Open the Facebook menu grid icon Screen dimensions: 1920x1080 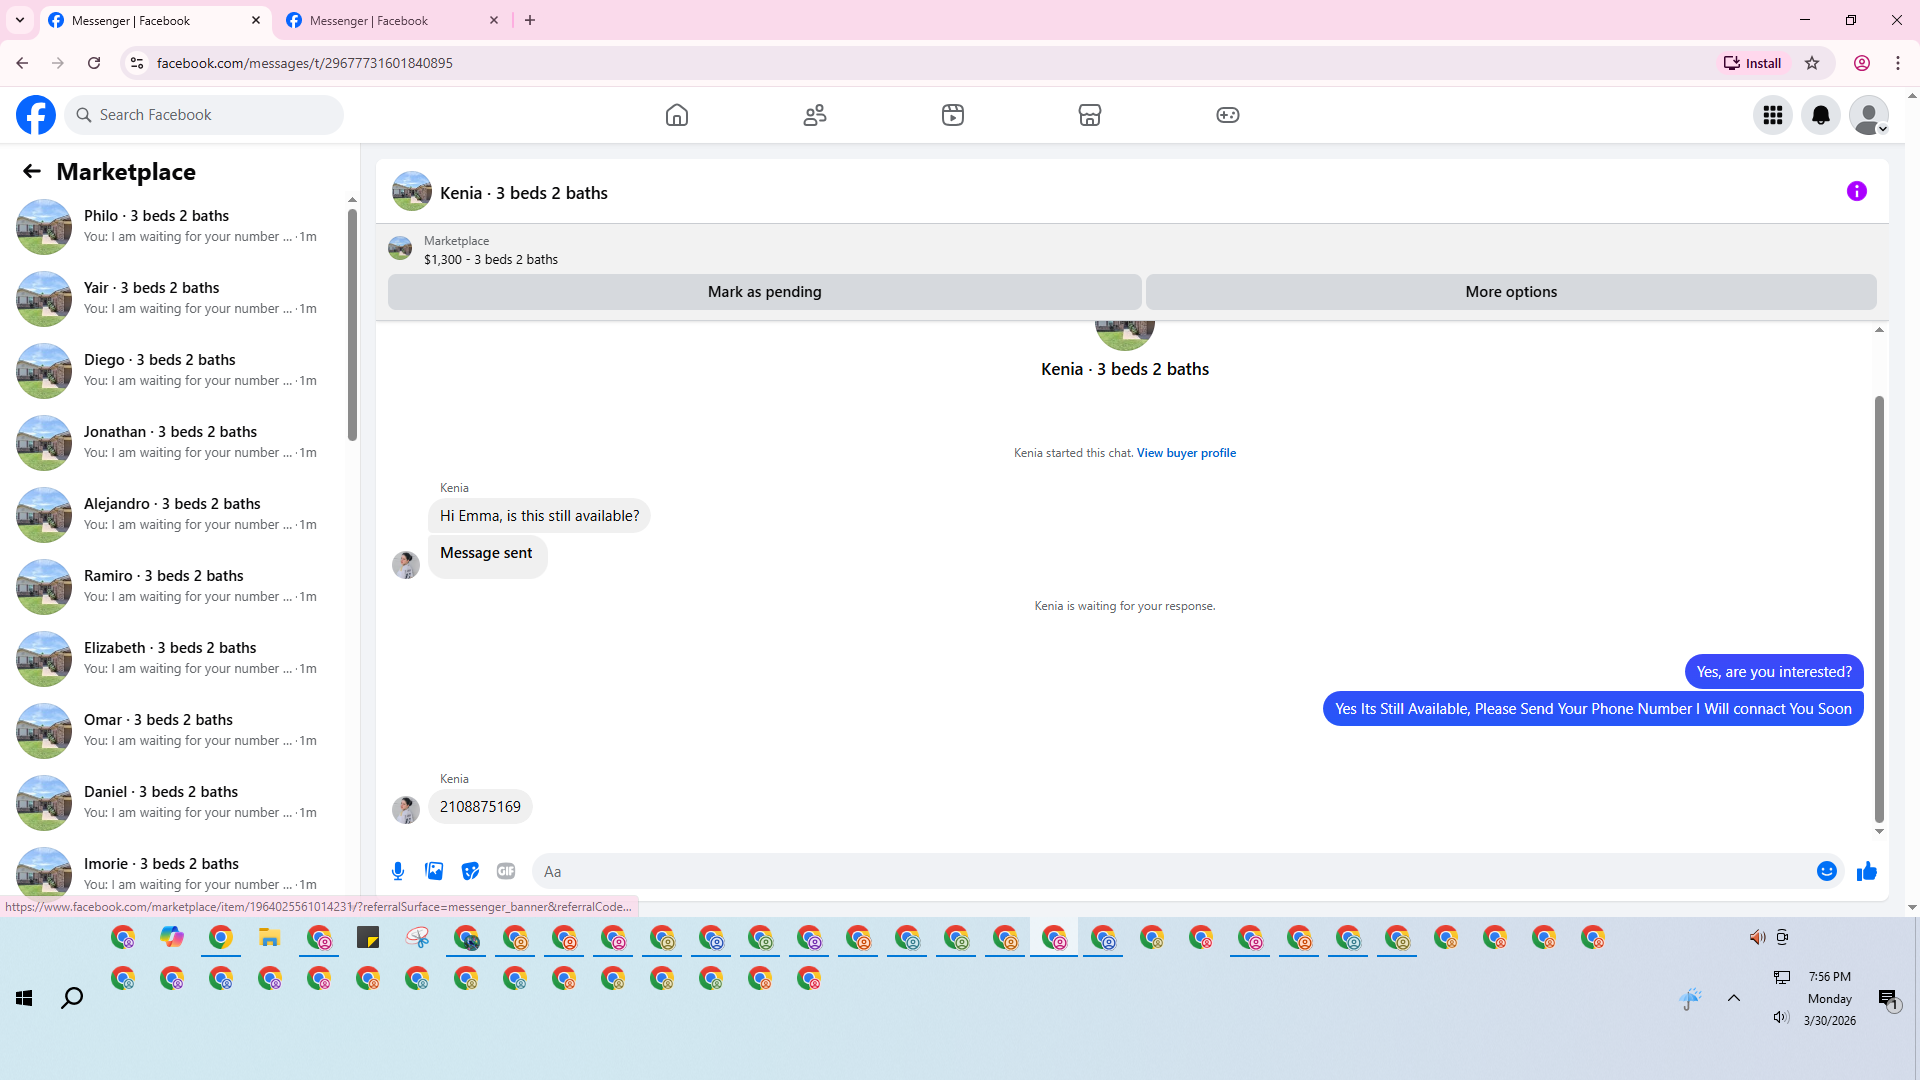(x=1772, y=115)
